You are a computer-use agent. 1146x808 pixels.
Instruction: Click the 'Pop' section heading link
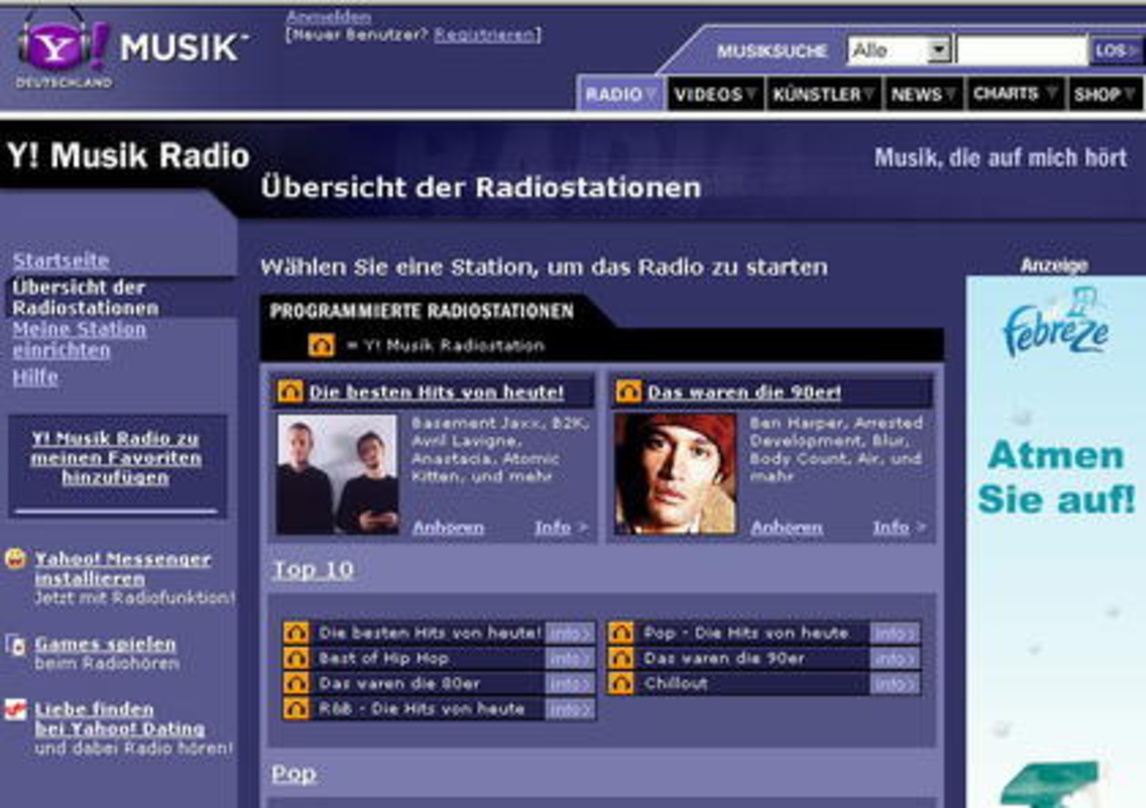[x=294, y=774]
